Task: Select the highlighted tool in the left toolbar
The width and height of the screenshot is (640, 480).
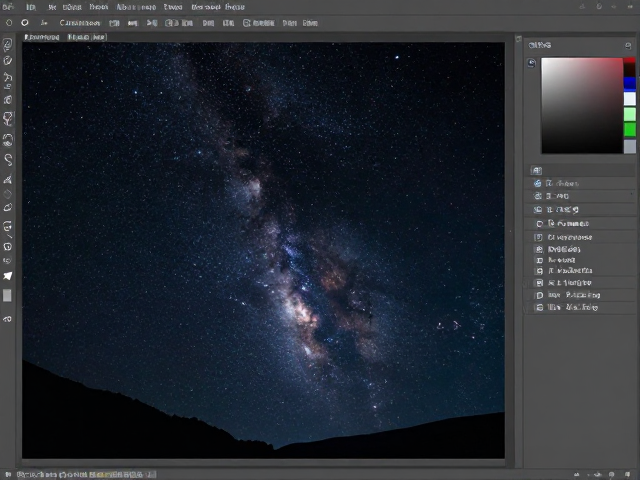Action: pyautogui.click(x=8, y=118)
